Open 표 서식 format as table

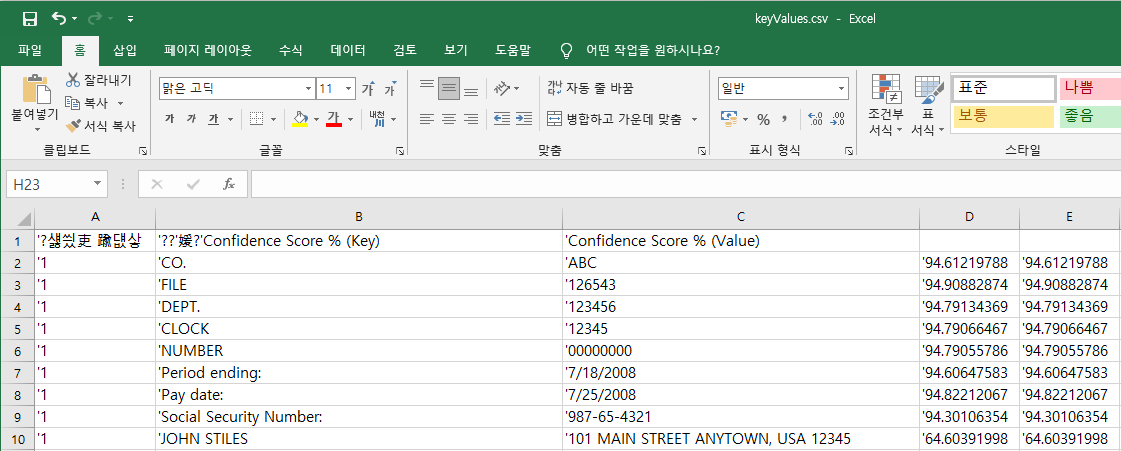tap(929, 104)
